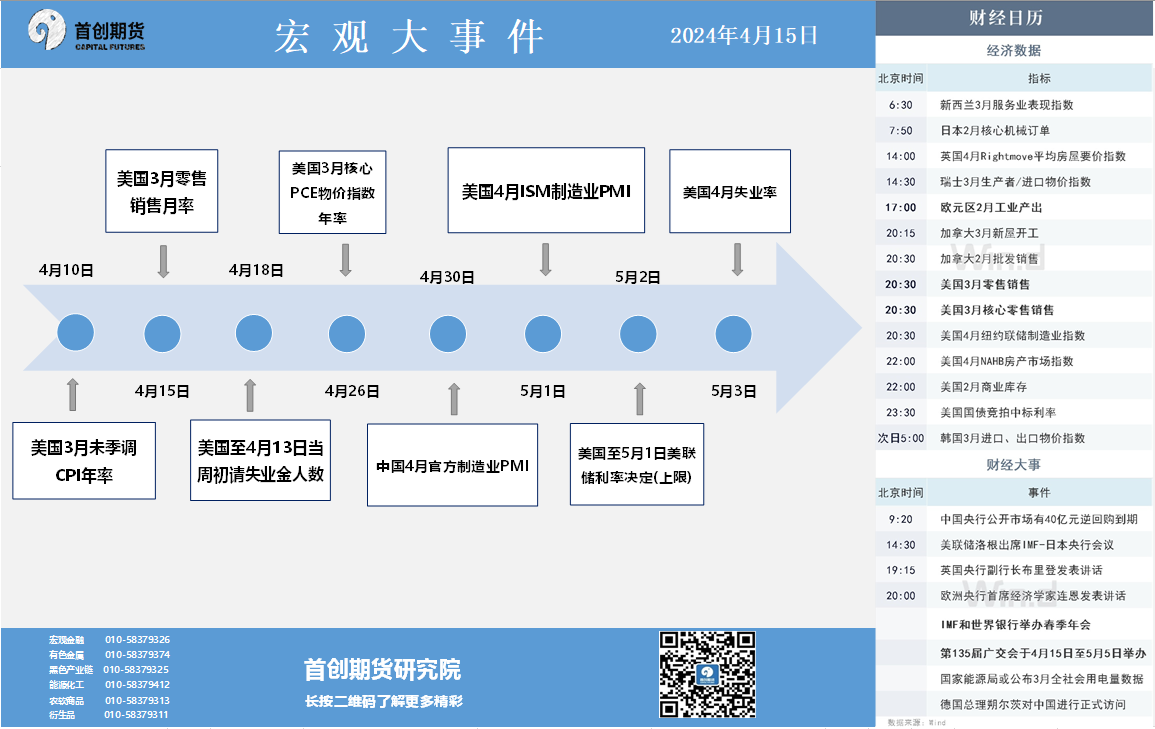
Task: Select the timeline dot for 5月2日
Action: point(638,334)
